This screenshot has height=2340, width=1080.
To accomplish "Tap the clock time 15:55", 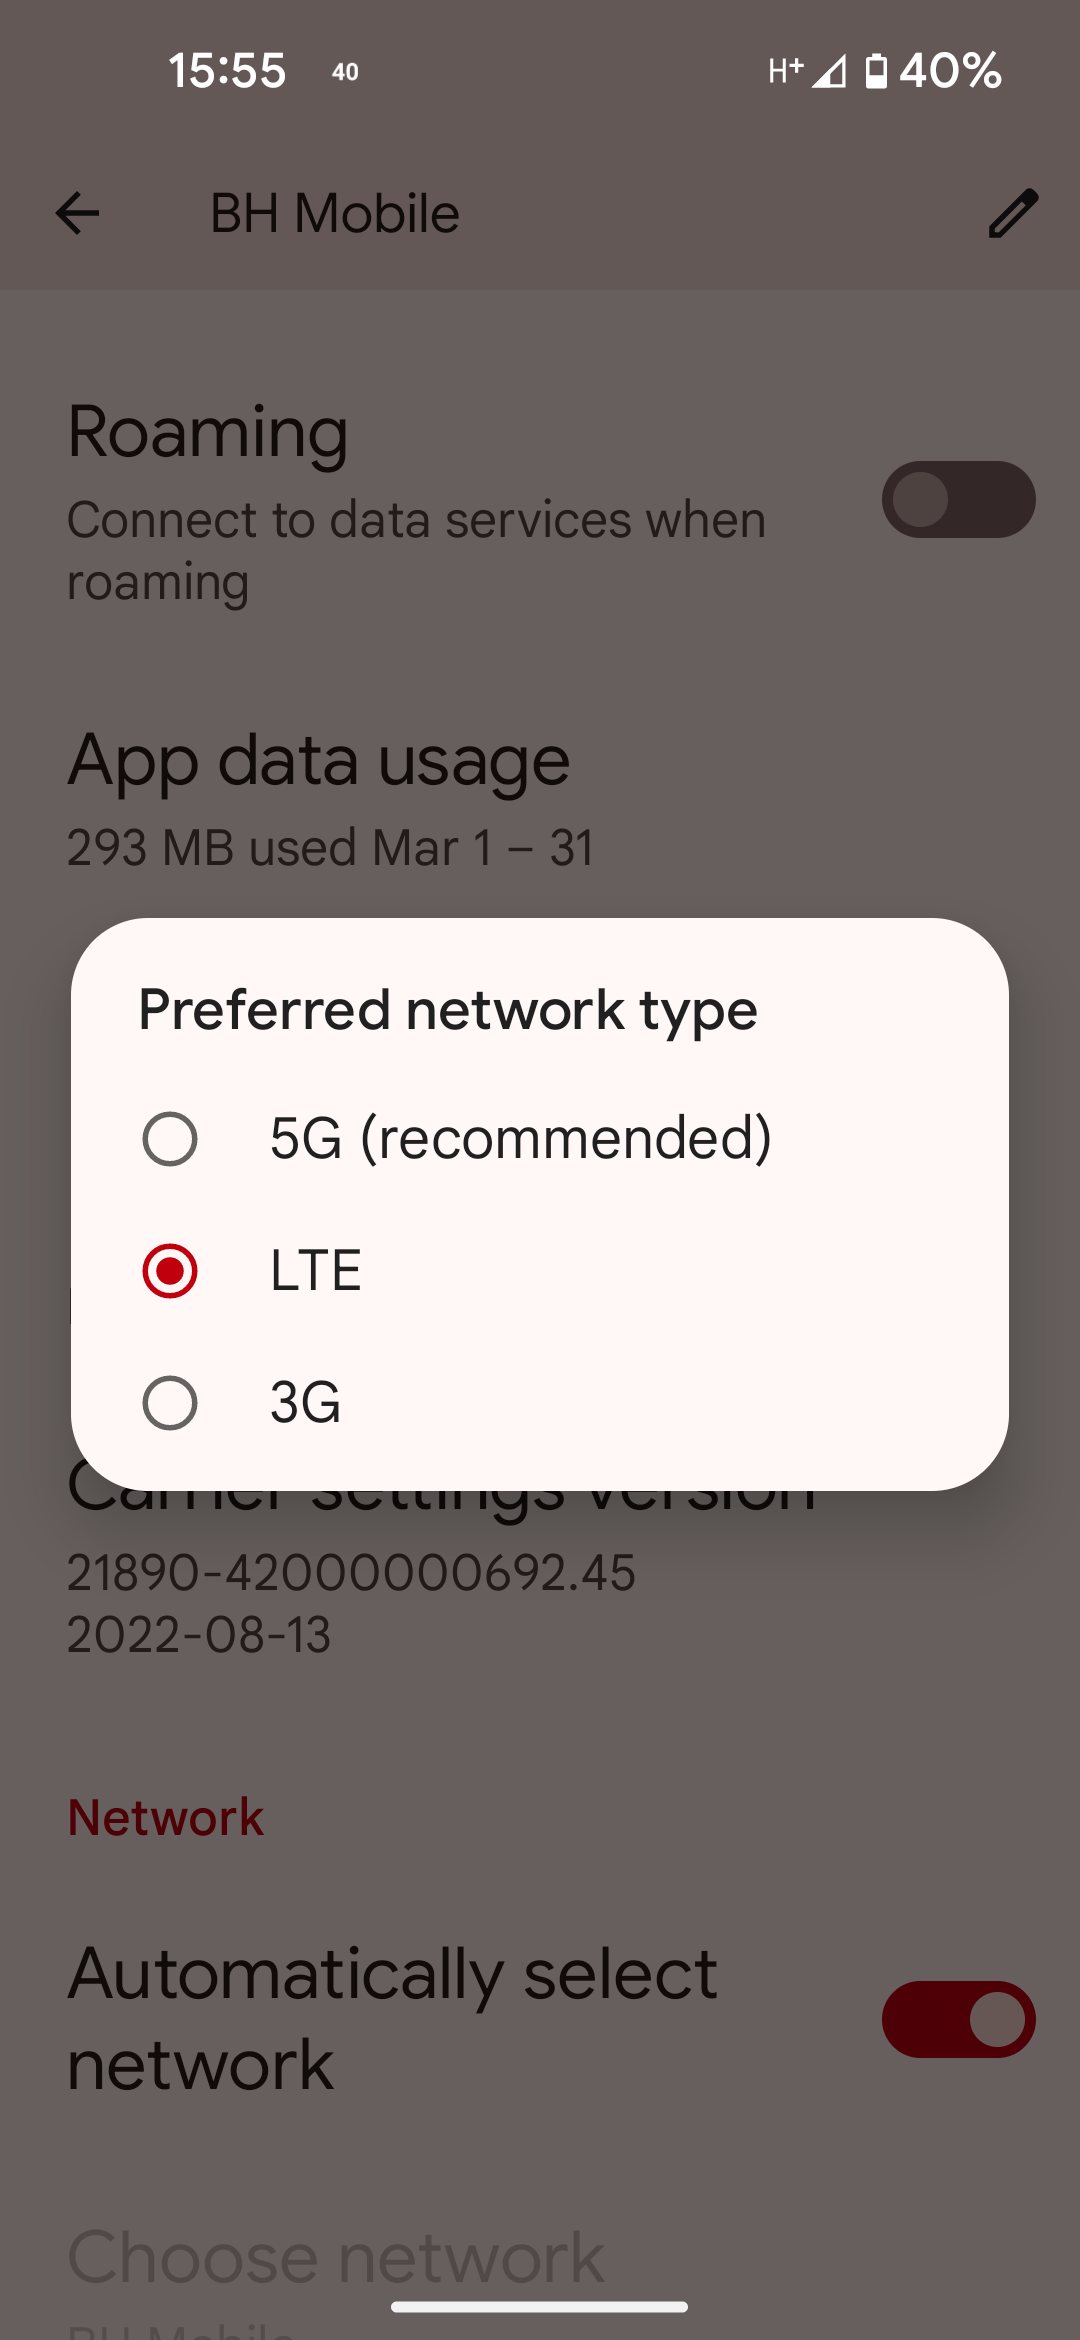I will click(227, 71).
